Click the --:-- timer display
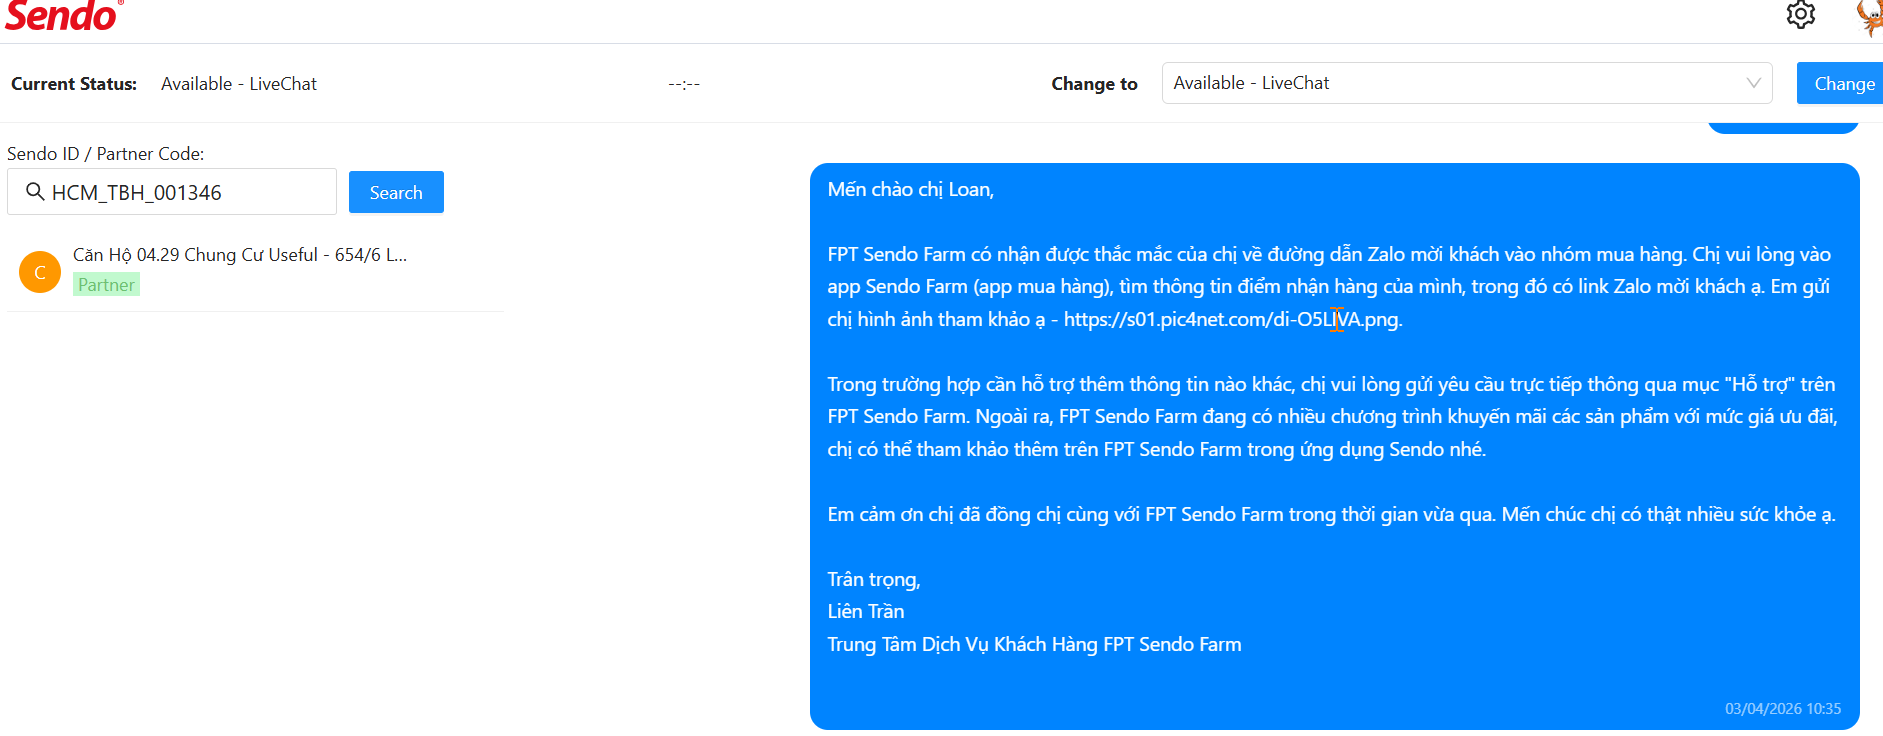 [x=684, y=84]
